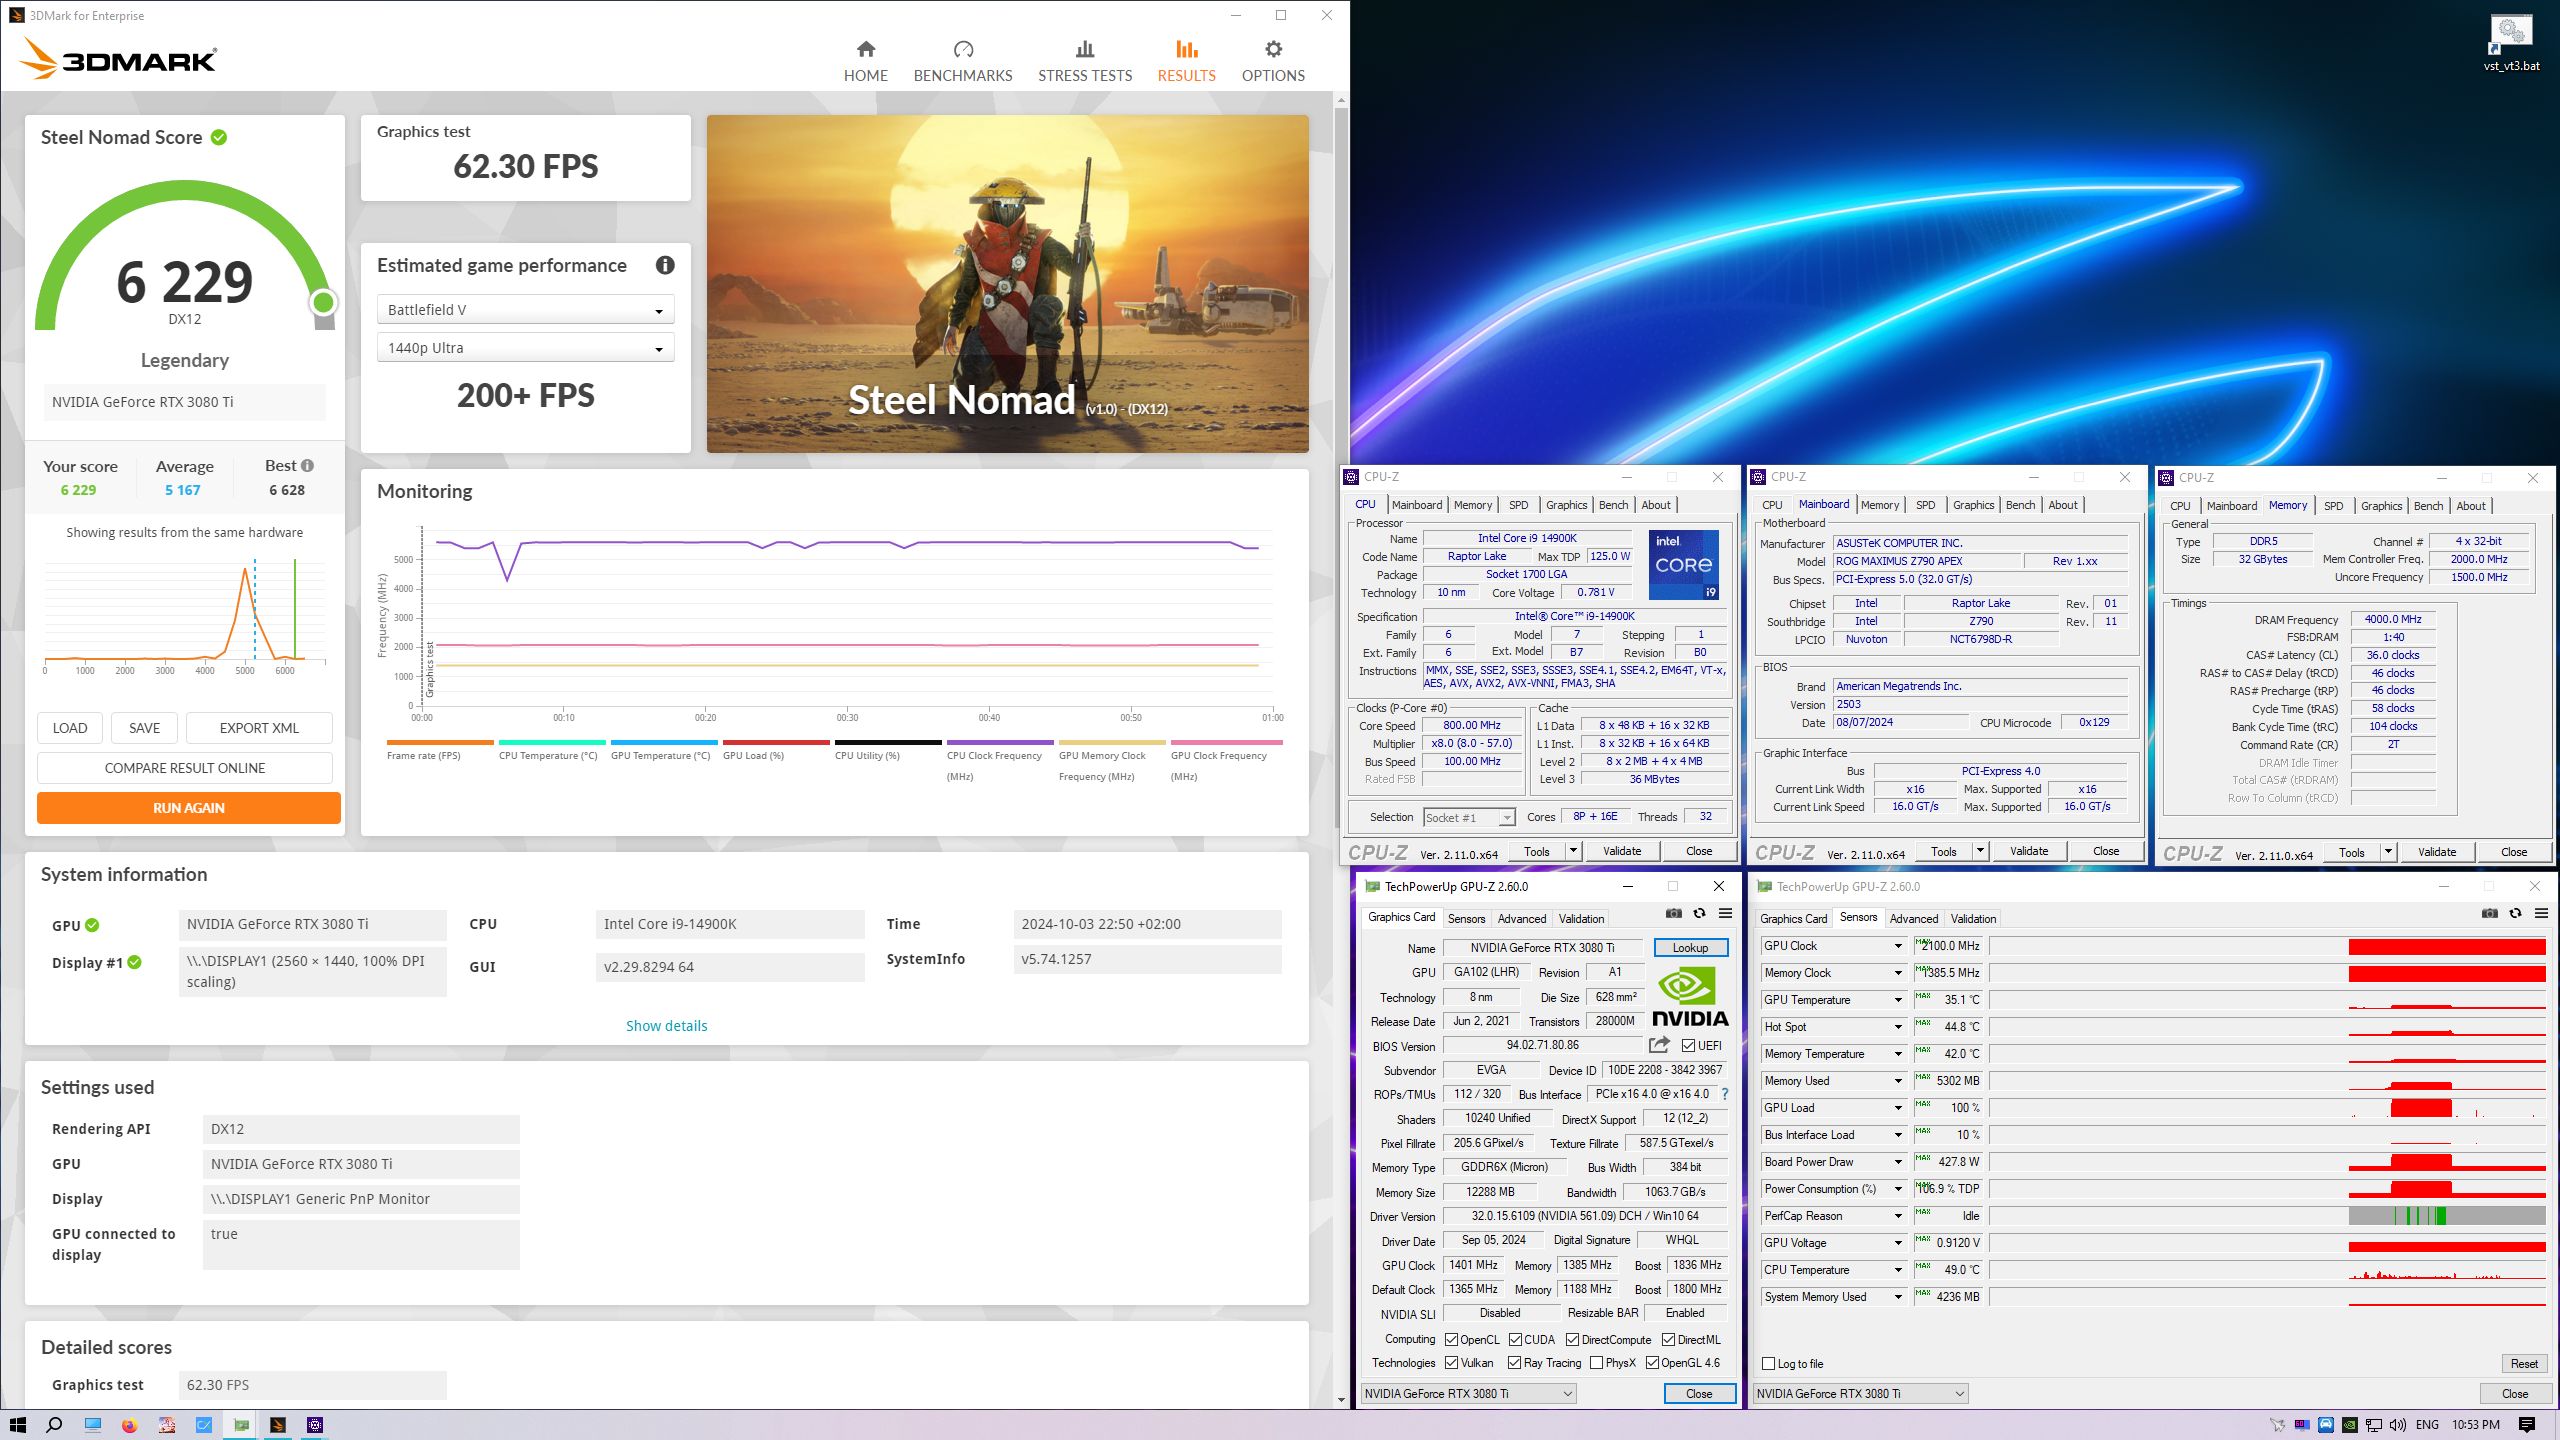2560x1440 pixels.
Task: Go to the BENCHMARKS section
Action: pyautogui.click(x=963, y=61)
